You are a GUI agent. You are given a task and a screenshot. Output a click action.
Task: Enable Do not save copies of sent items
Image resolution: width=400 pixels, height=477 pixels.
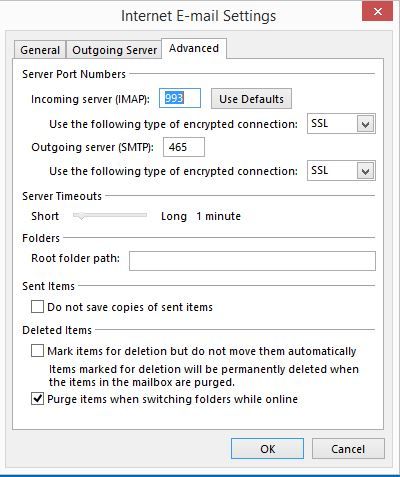coord(37,307)
